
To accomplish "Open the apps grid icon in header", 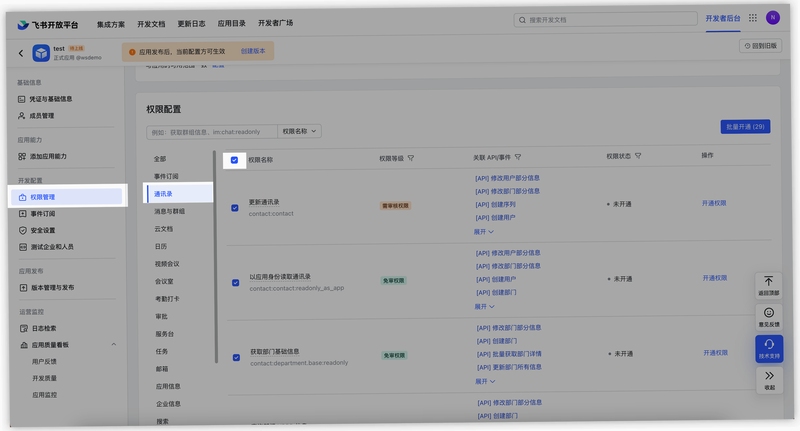I will click(x=753, y=18).
